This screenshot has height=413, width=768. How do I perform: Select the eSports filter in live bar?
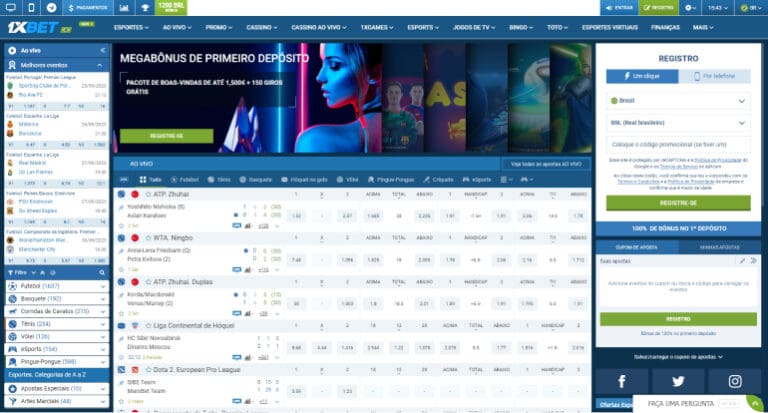pos(477,179)
